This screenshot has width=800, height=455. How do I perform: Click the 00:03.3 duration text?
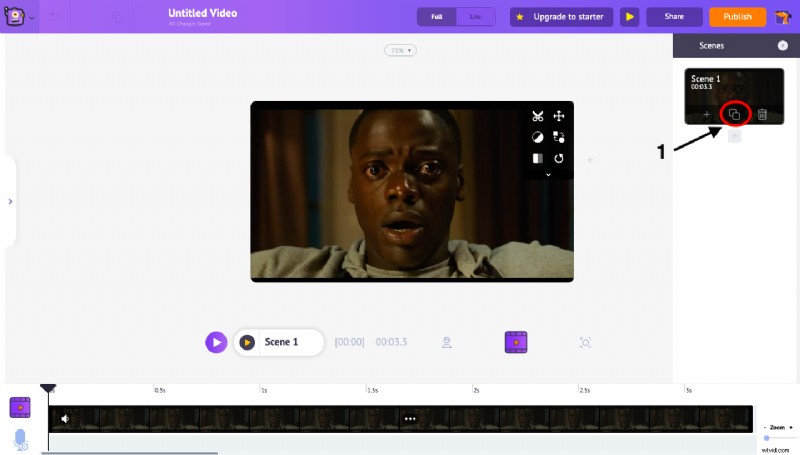[x=391, y=342]
